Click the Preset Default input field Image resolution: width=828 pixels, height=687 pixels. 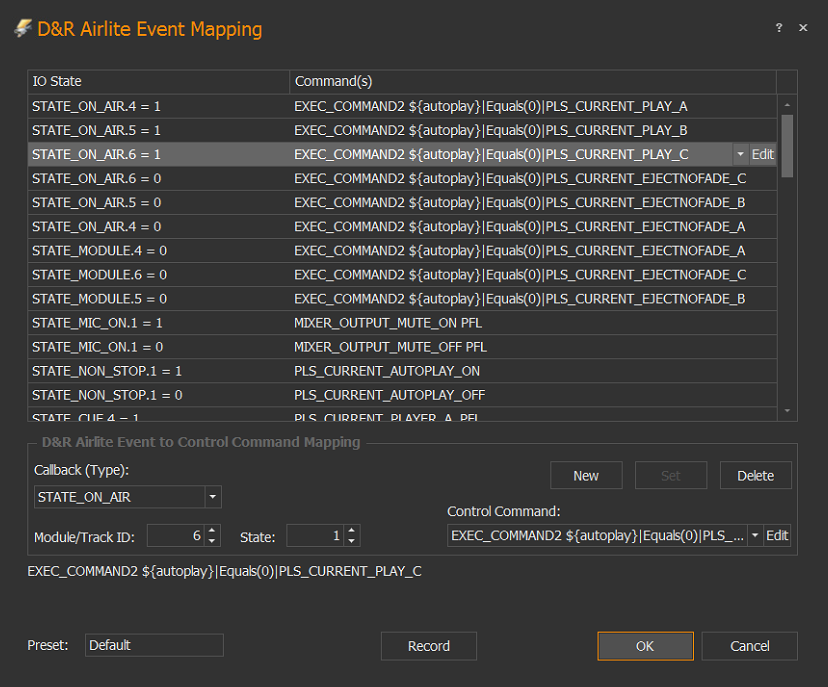(154, 645)
